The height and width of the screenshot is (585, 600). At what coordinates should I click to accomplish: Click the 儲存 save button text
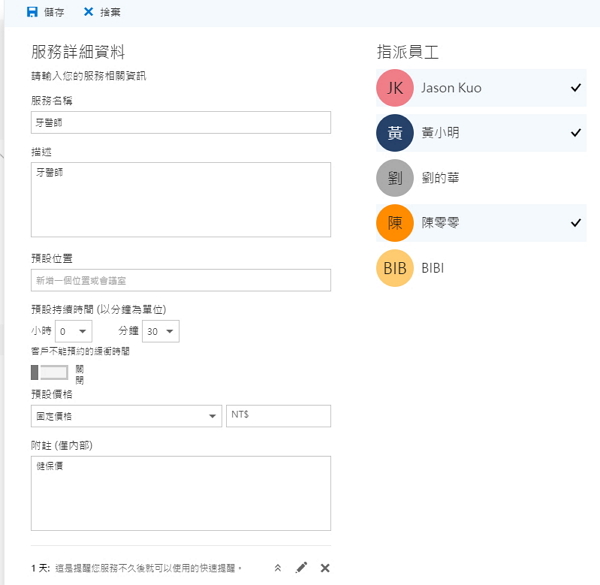coord(55,12)
